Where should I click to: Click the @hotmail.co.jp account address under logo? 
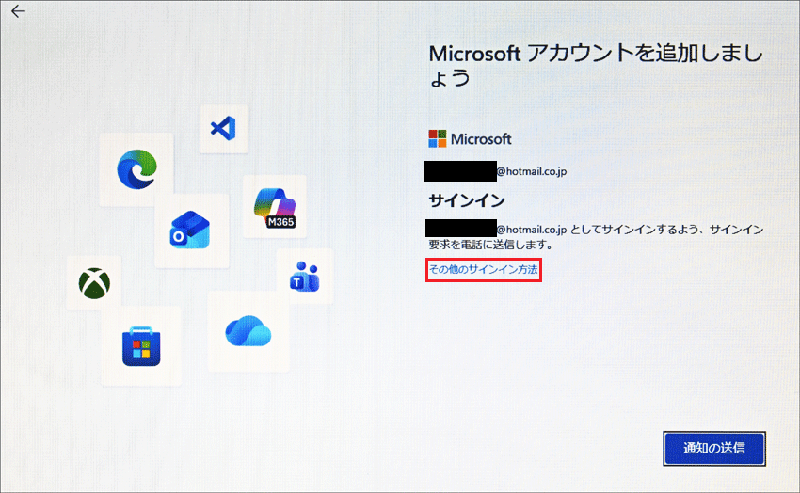pos(496,171)
